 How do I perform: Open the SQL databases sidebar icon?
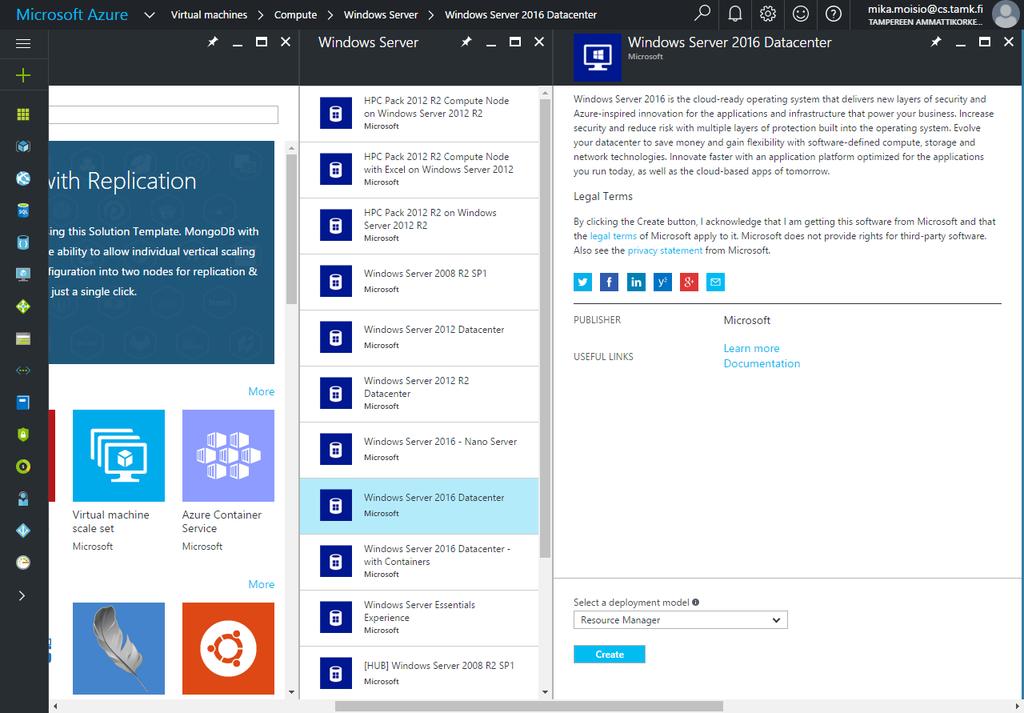click(23, 210)
